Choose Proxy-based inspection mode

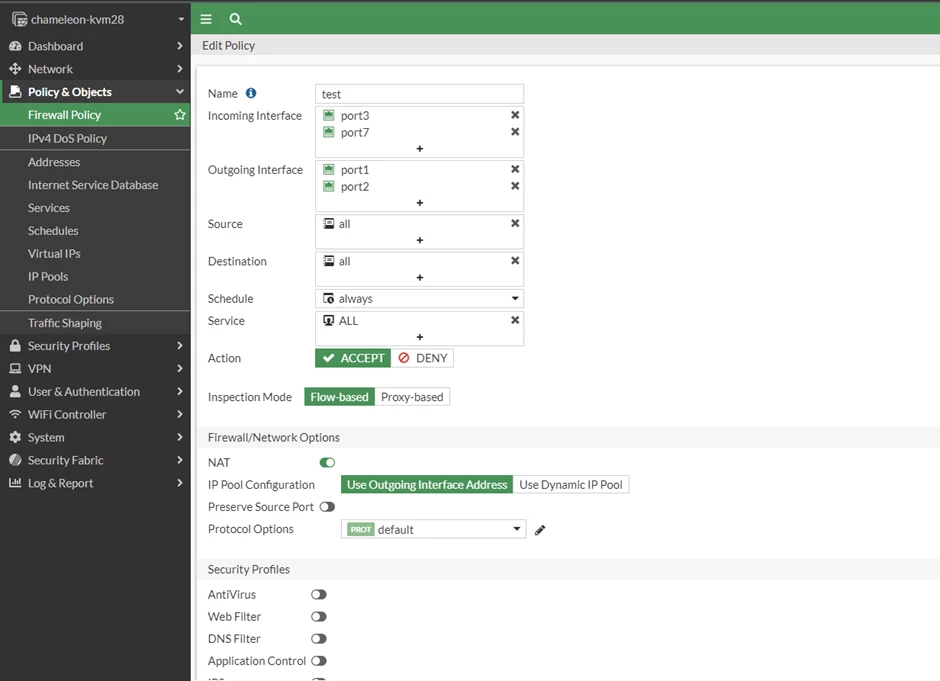412,397
